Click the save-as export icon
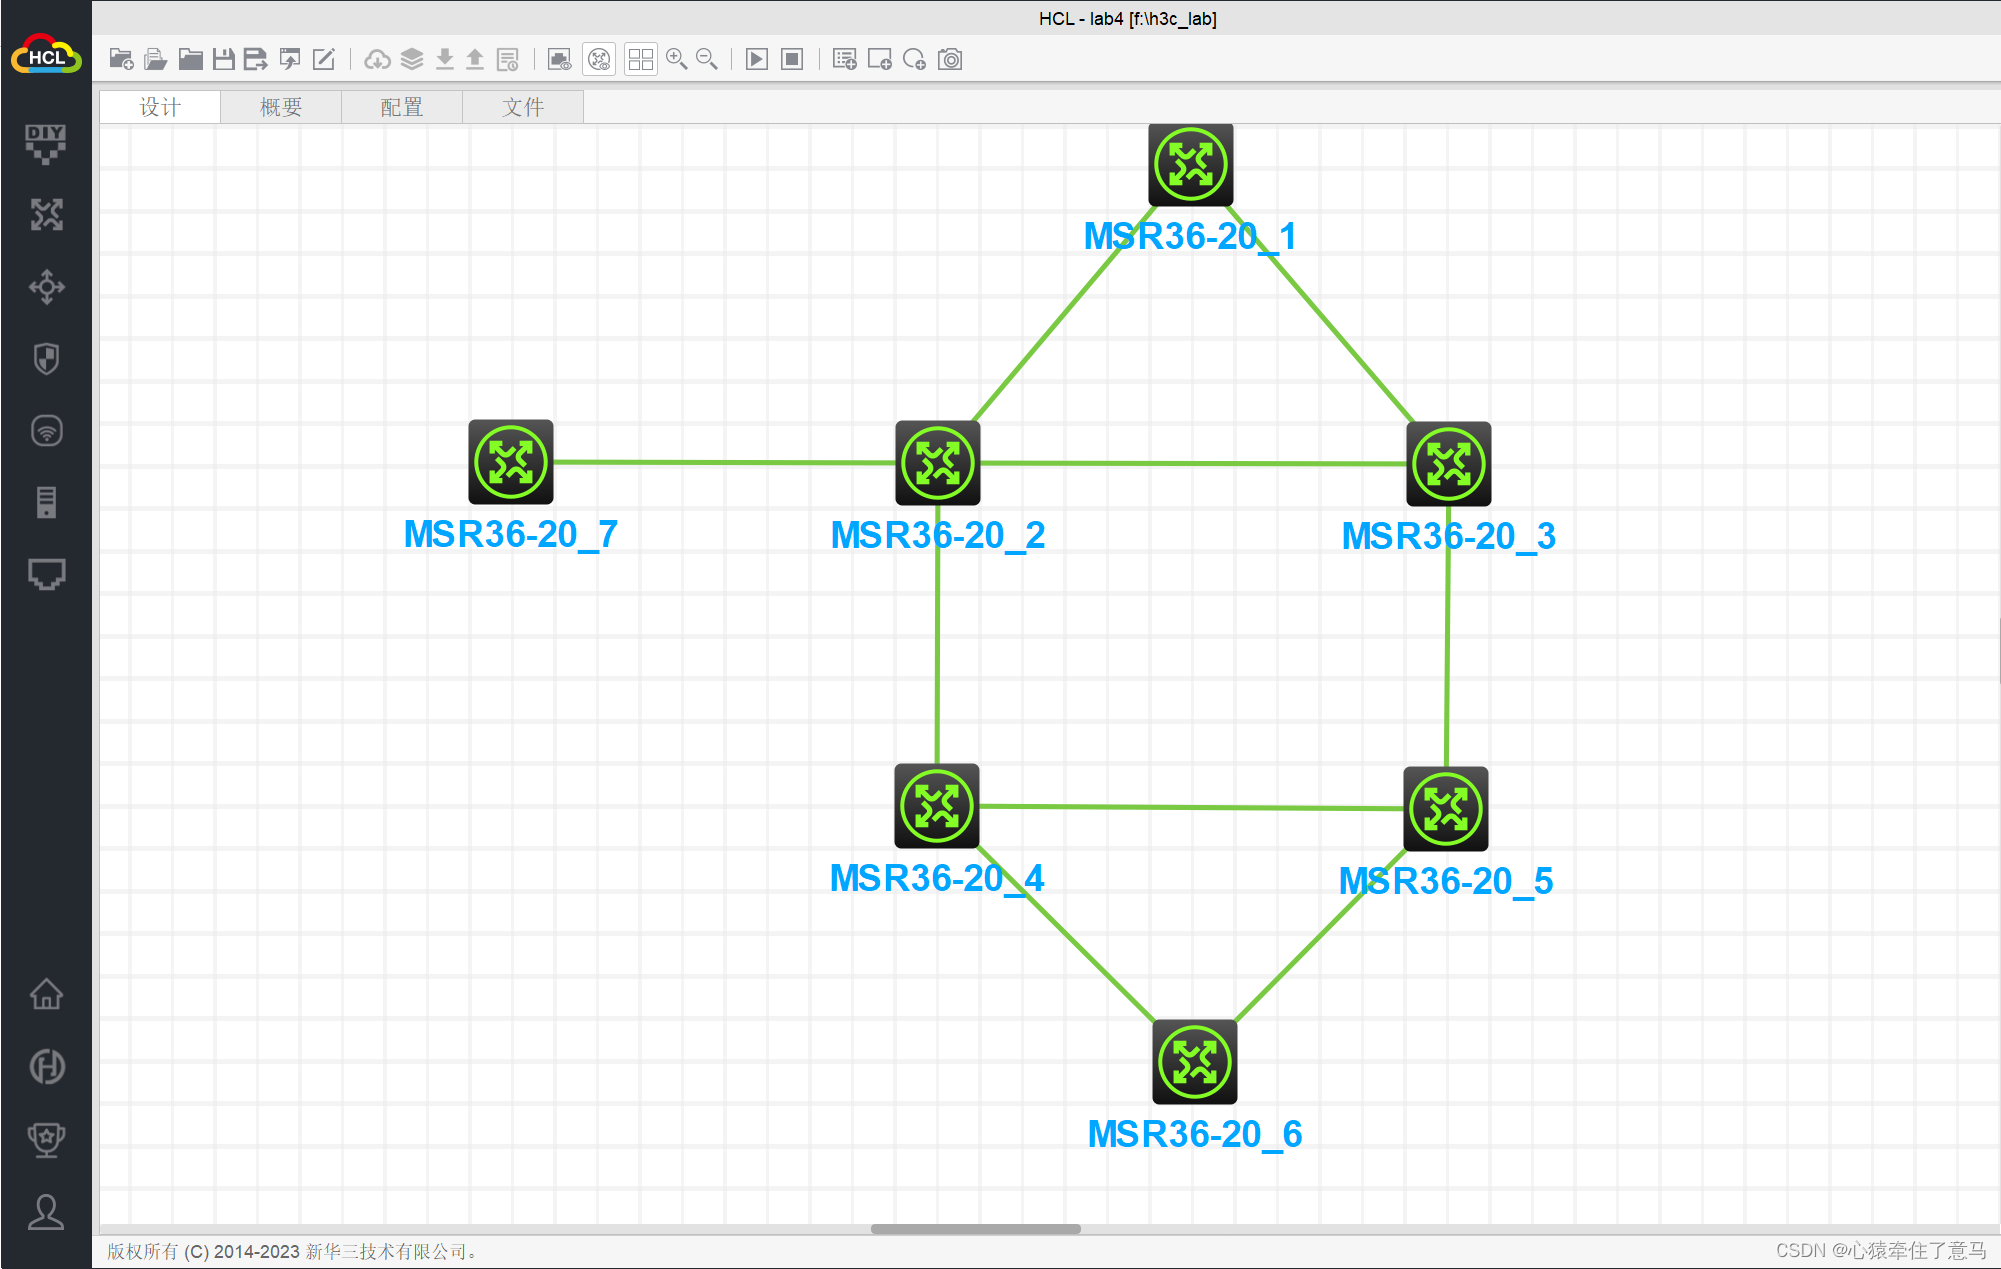 tap(256, 59)
